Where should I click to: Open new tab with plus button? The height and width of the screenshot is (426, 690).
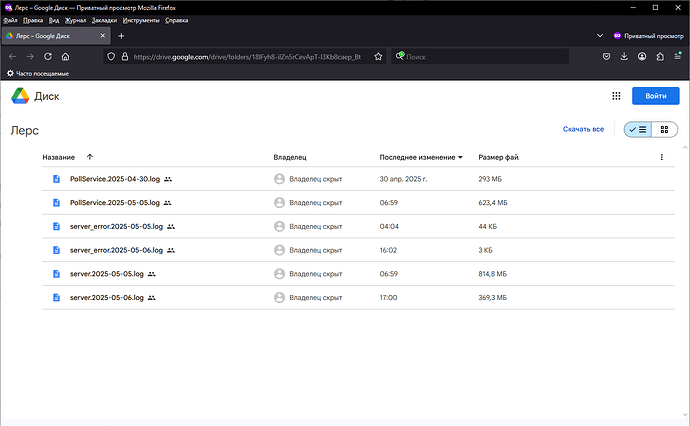click(121, 36)
